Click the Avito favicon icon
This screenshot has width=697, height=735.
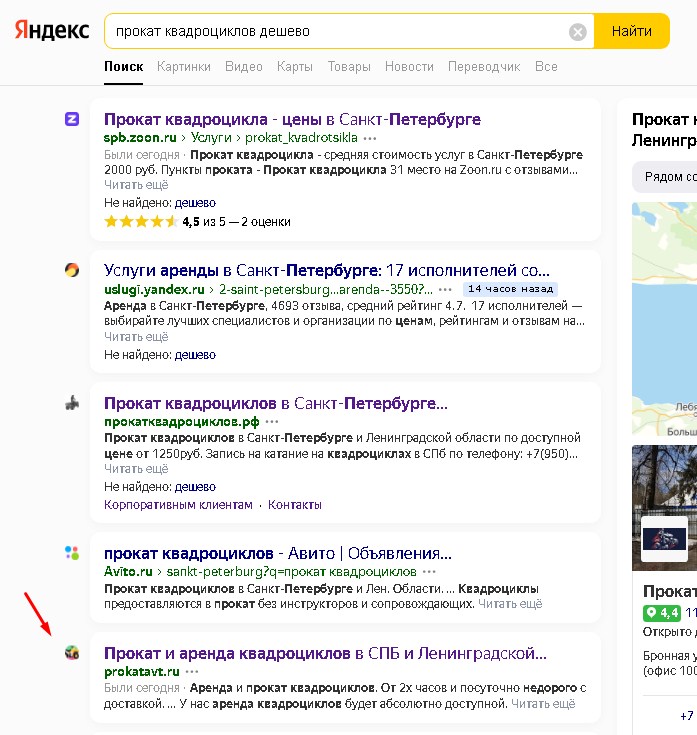(72, 553)
